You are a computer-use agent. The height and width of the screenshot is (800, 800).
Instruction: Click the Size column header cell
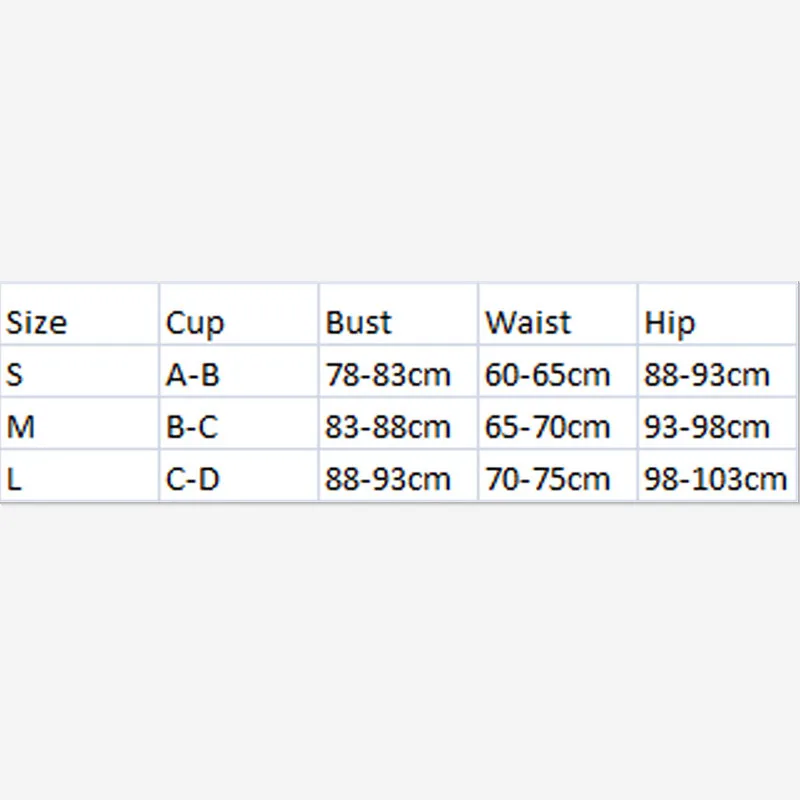[80, 314]
